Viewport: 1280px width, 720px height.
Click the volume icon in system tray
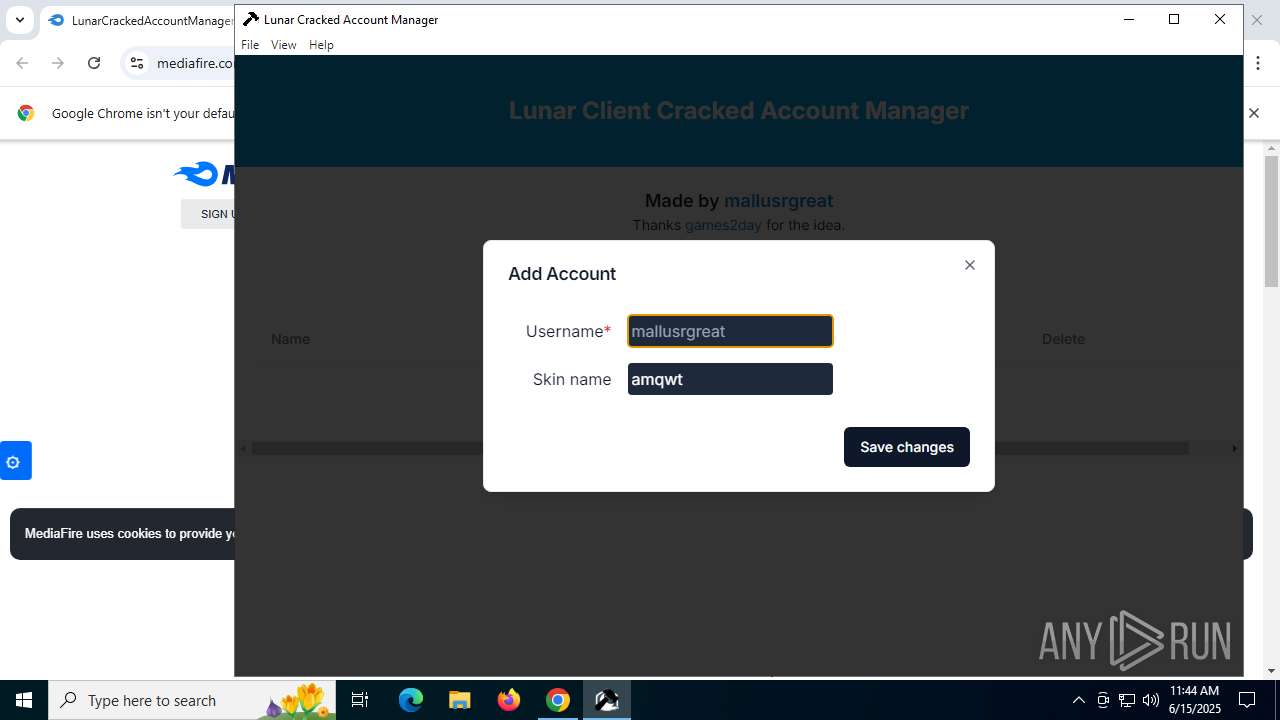click(1150, 700)
